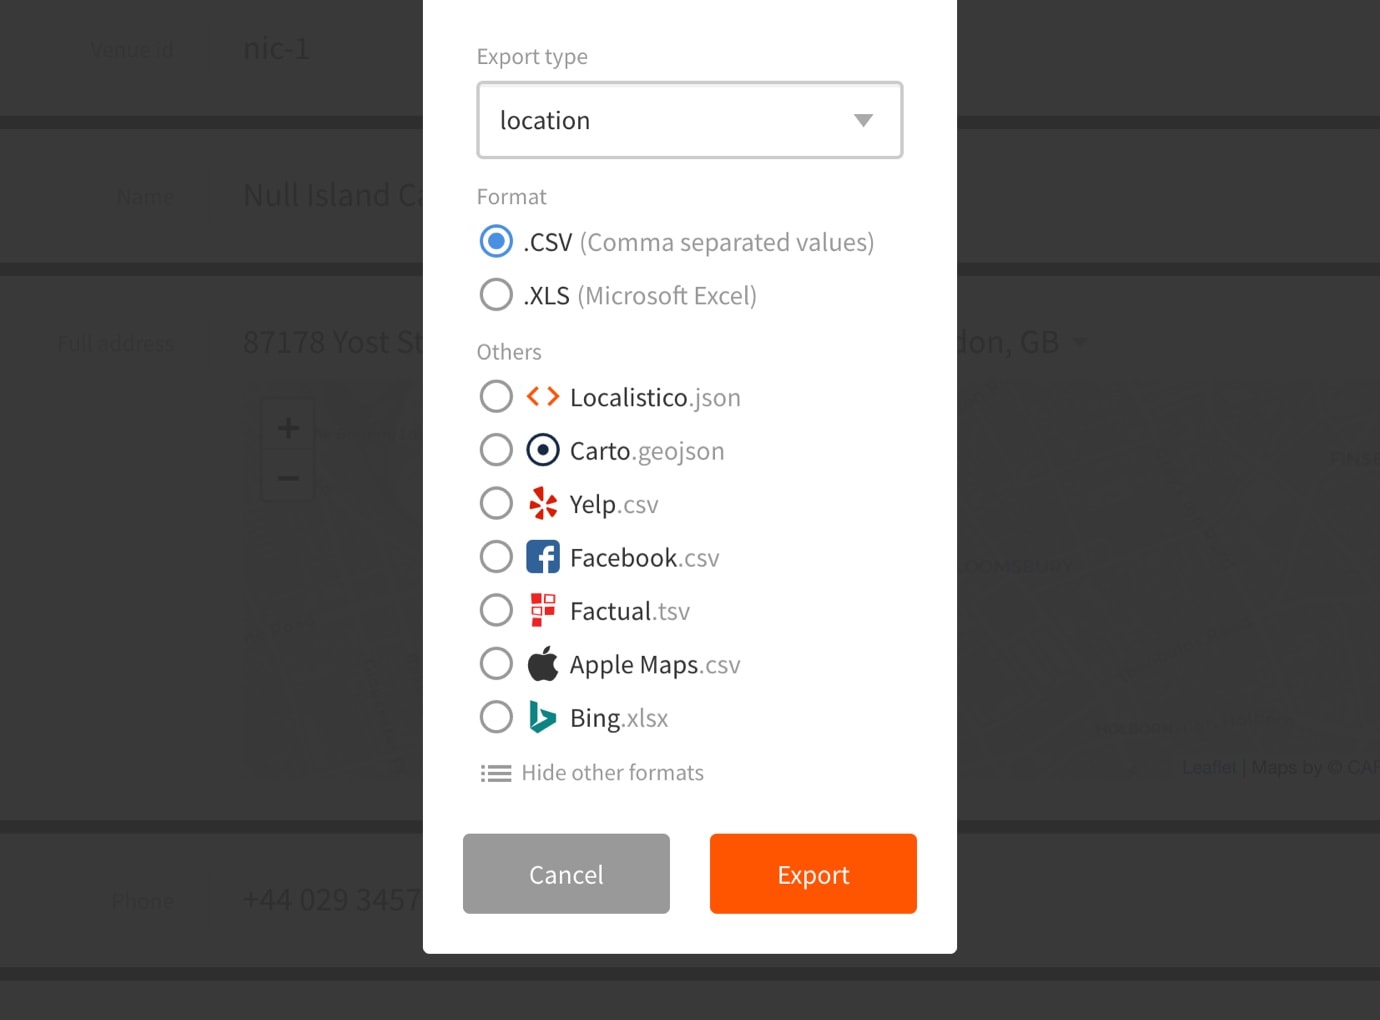Choose the Localistico.json radio option
Image resolution: width=1380 pixels, height=1020 pixels.
coord(496,397)
